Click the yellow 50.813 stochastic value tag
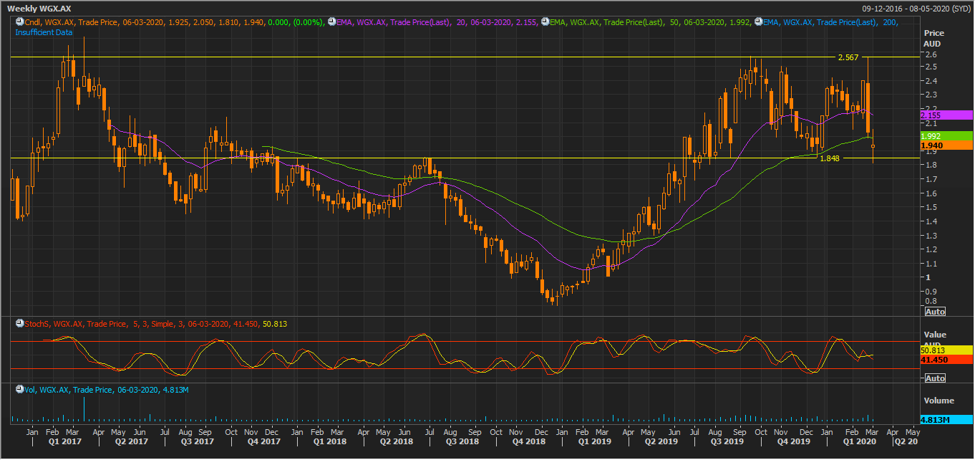Screen dimensions: 975x460 945,349
